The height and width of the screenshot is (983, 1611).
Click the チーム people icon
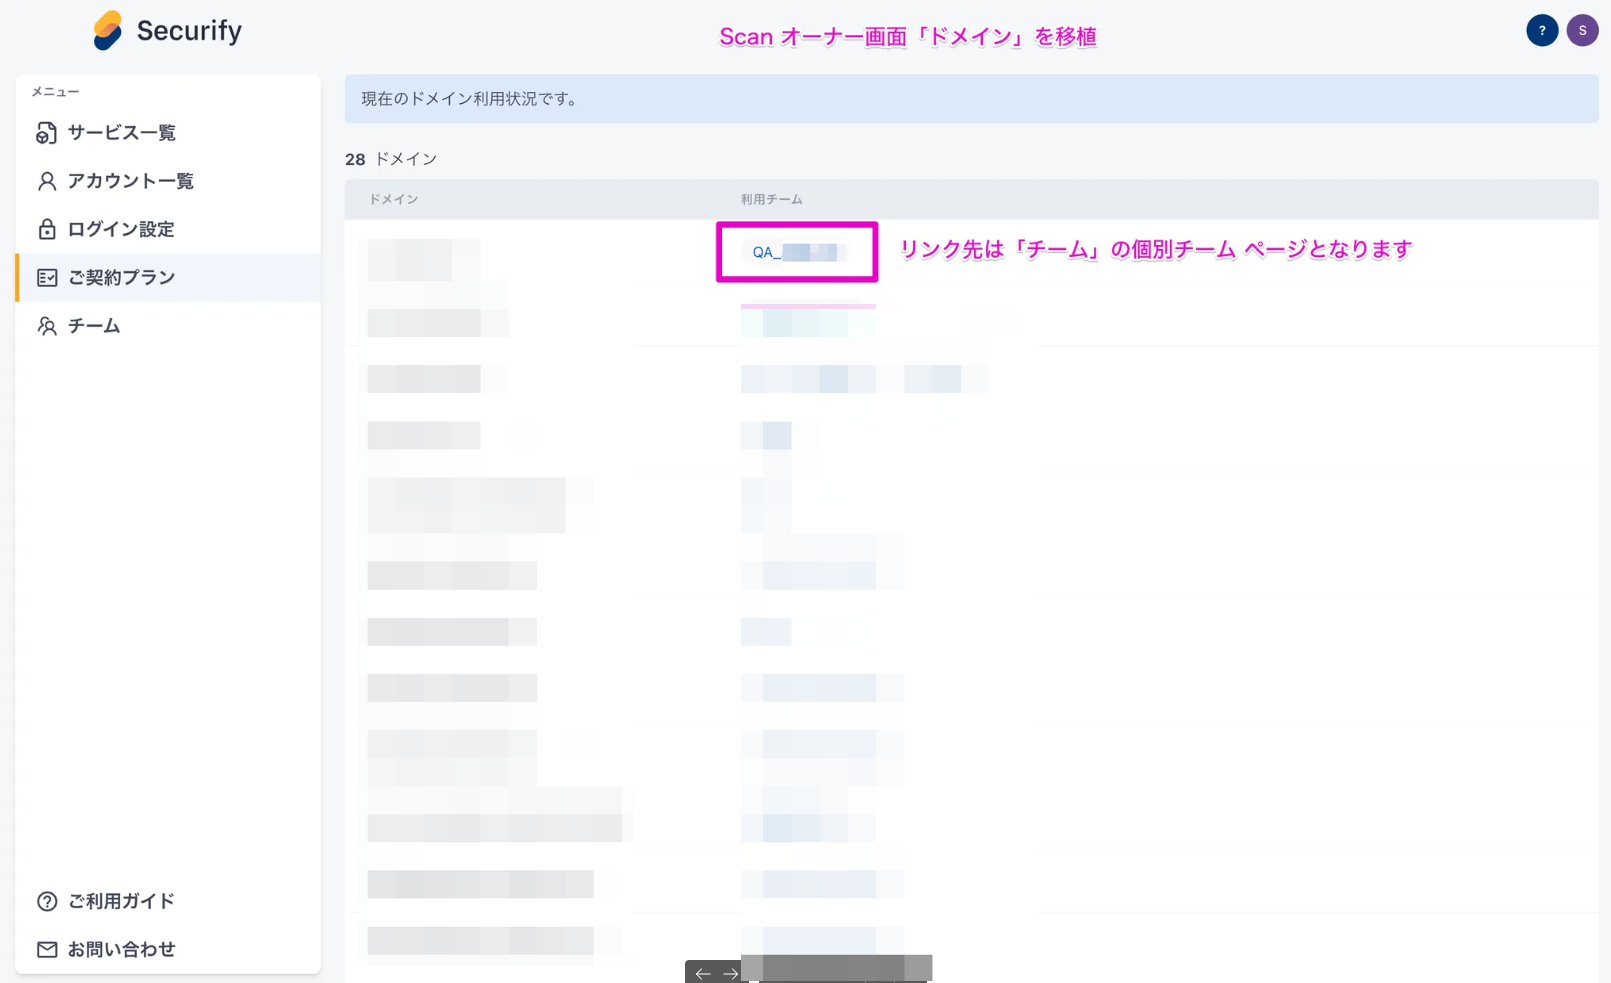point(47,326)
